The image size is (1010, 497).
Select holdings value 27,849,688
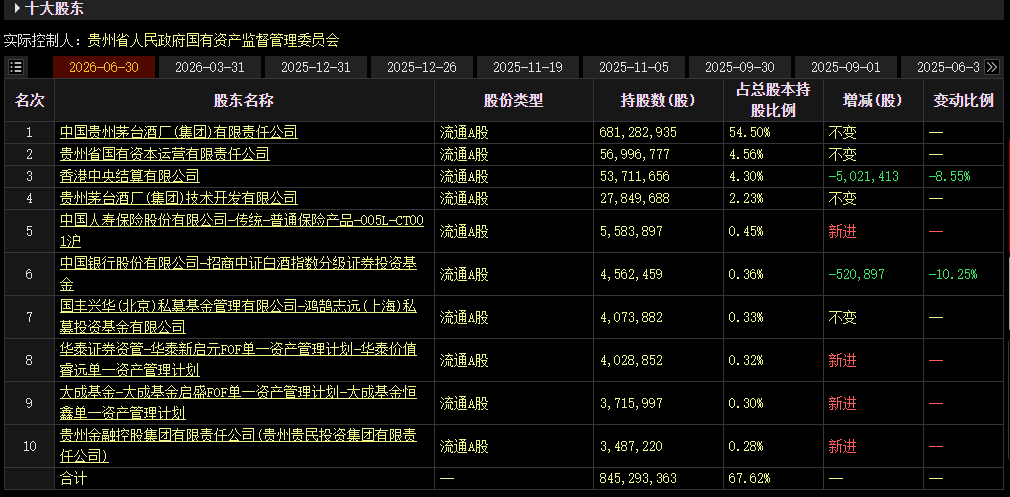pos(634,198)
